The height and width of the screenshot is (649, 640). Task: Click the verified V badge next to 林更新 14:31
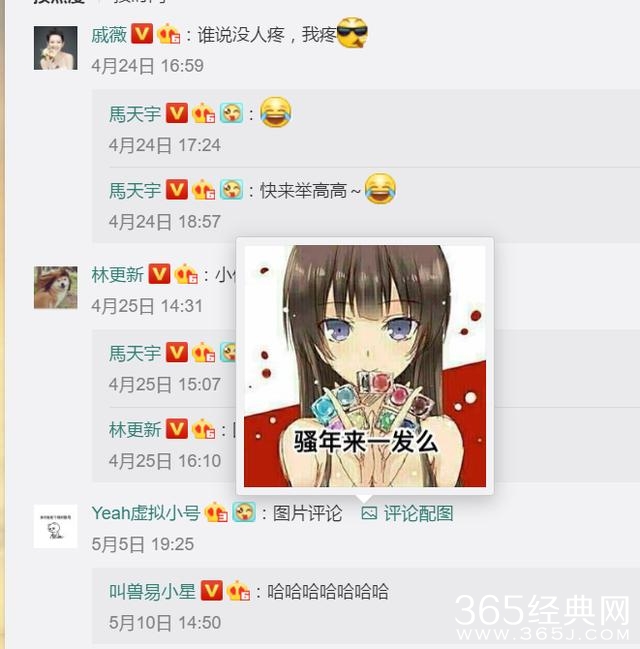(x=159, y=274)
